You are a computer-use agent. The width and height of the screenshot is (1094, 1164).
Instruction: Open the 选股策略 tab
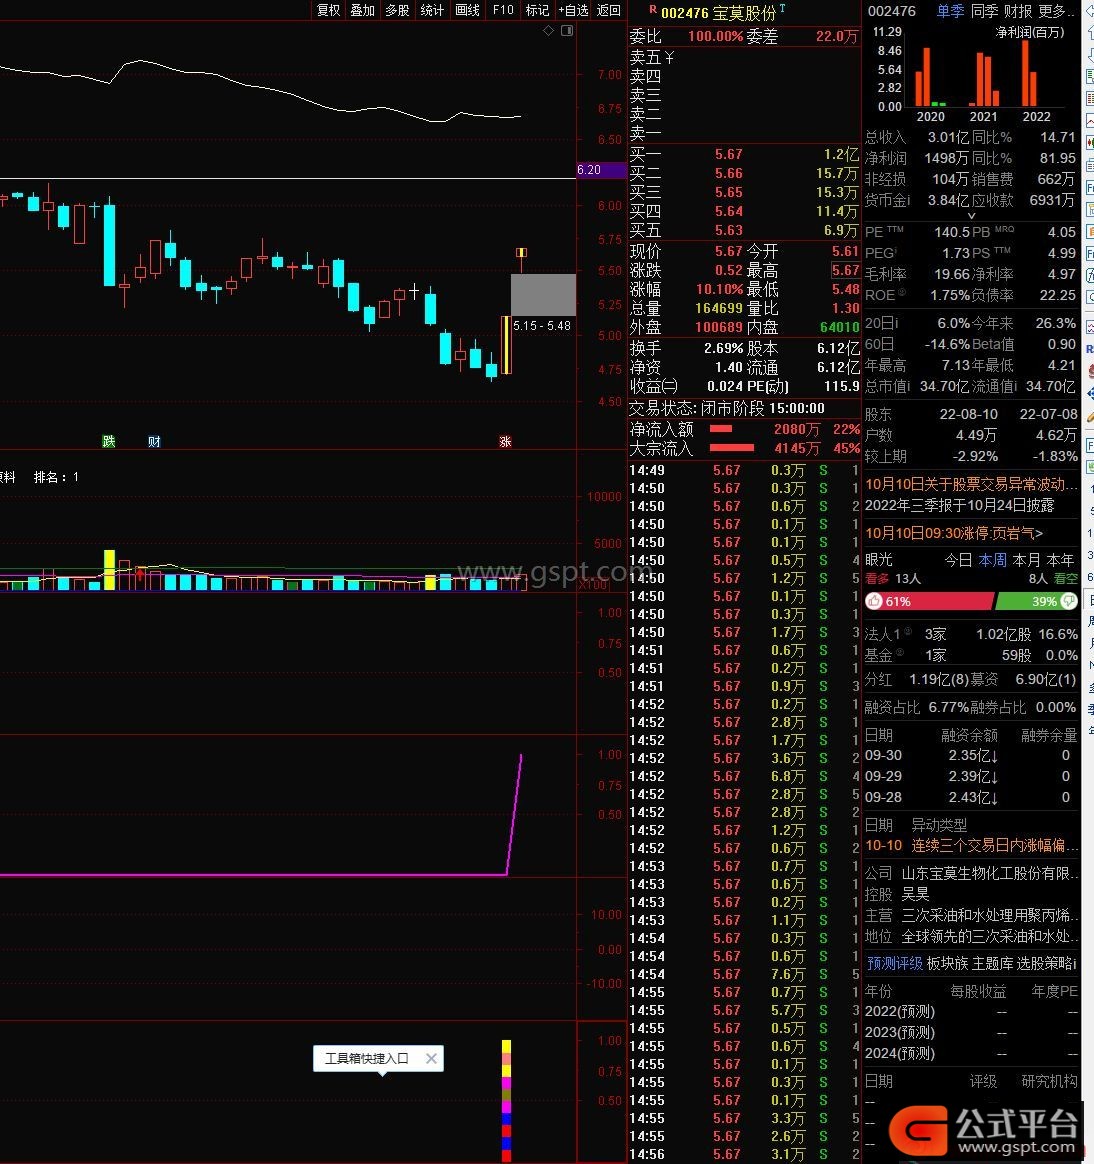pyautogui.click(x=1043, y=964)
